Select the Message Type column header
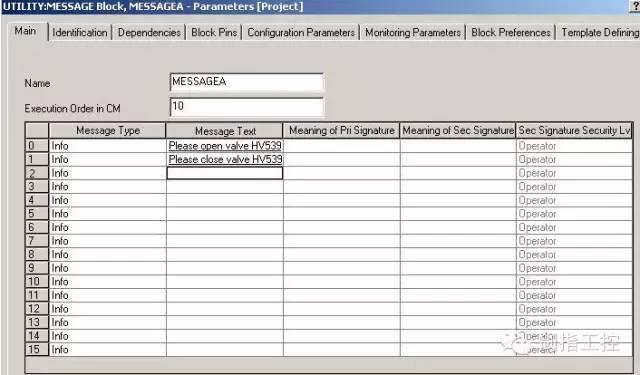 tap(108, 131)
